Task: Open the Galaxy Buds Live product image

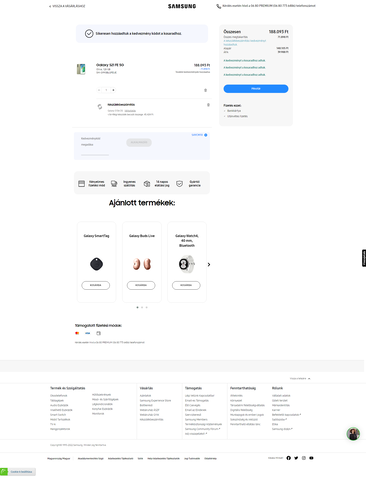Action: coord(142,264)
